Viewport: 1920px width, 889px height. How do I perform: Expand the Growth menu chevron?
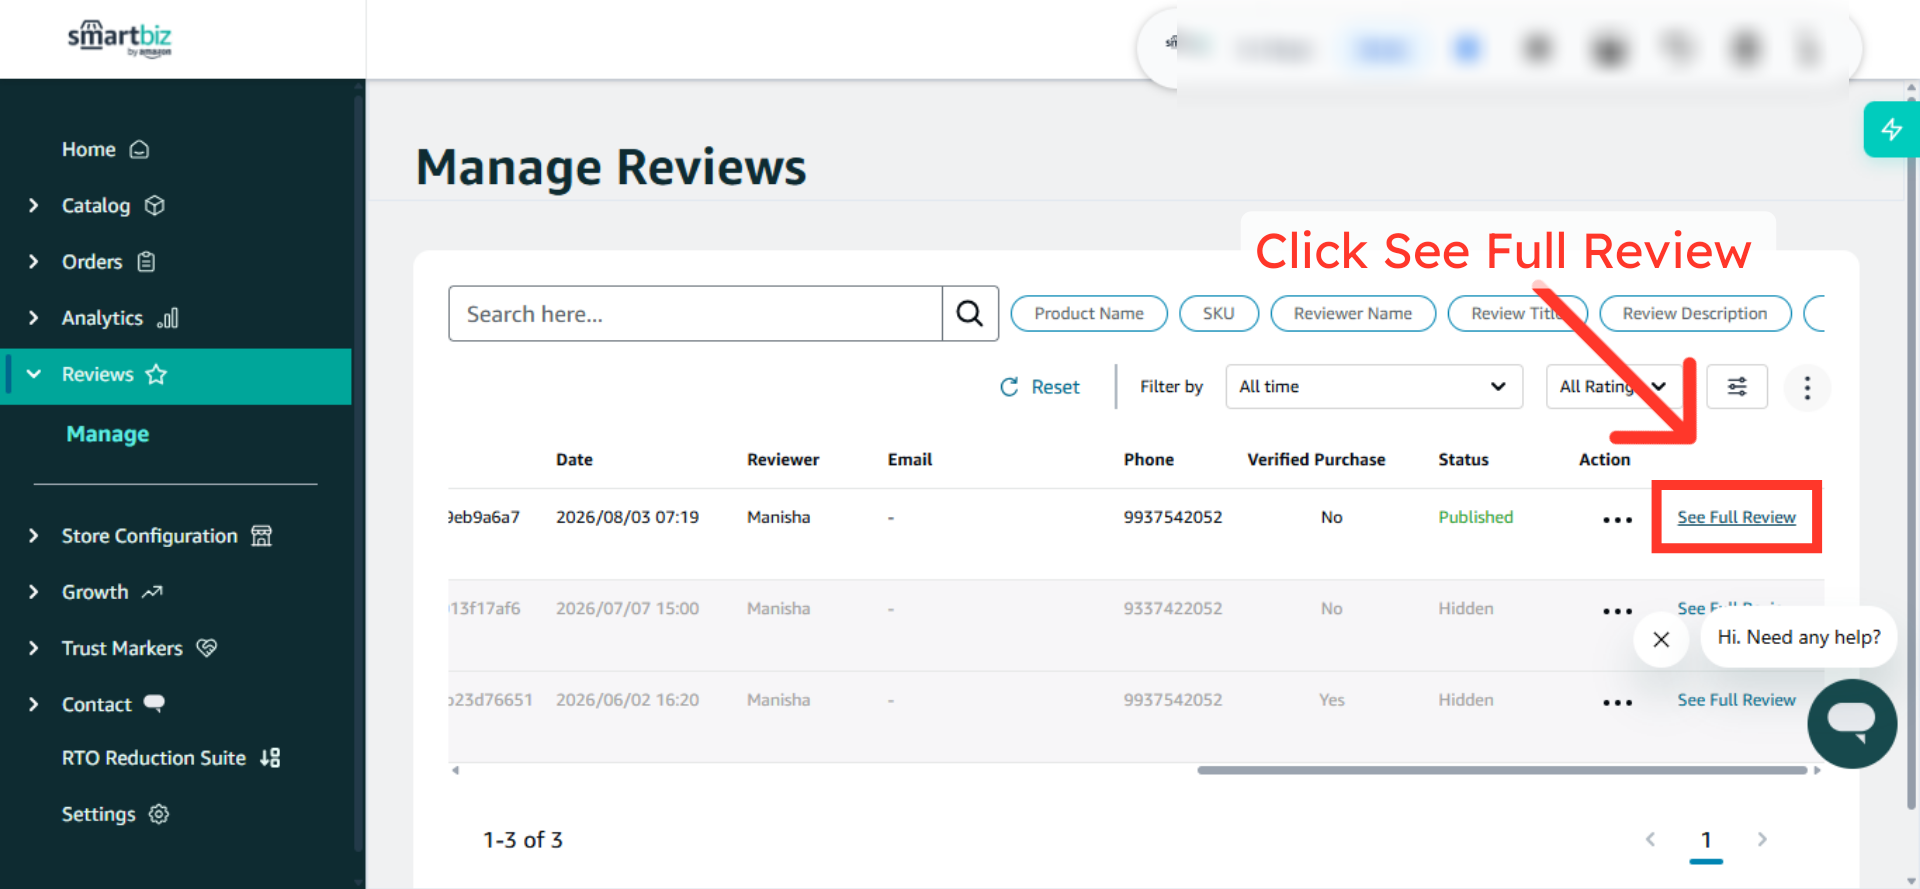tap(34, 591)
